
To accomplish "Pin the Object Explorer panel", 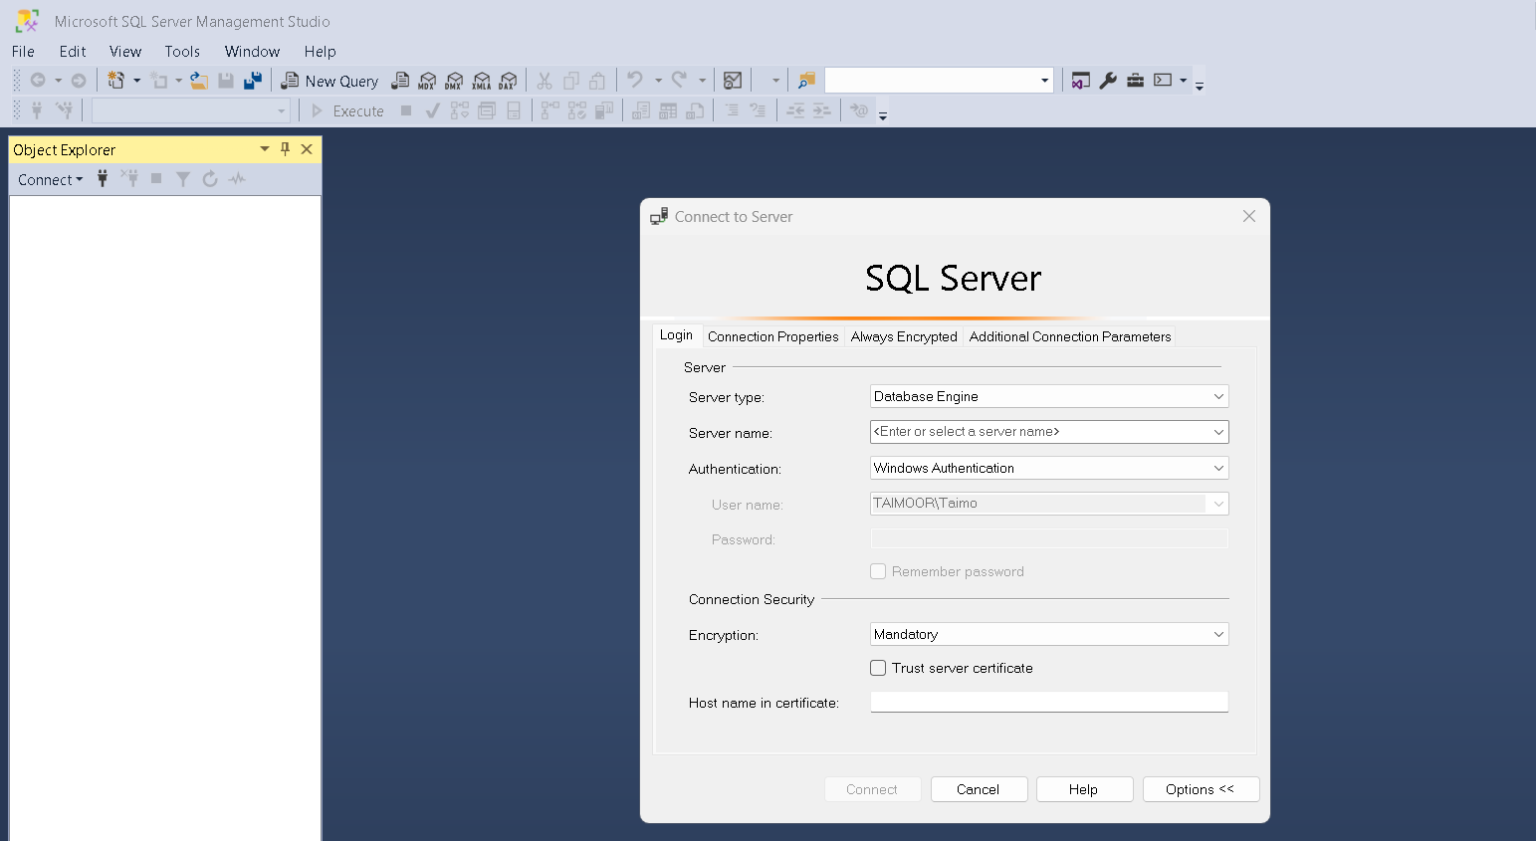I will (x=286, y=149).
